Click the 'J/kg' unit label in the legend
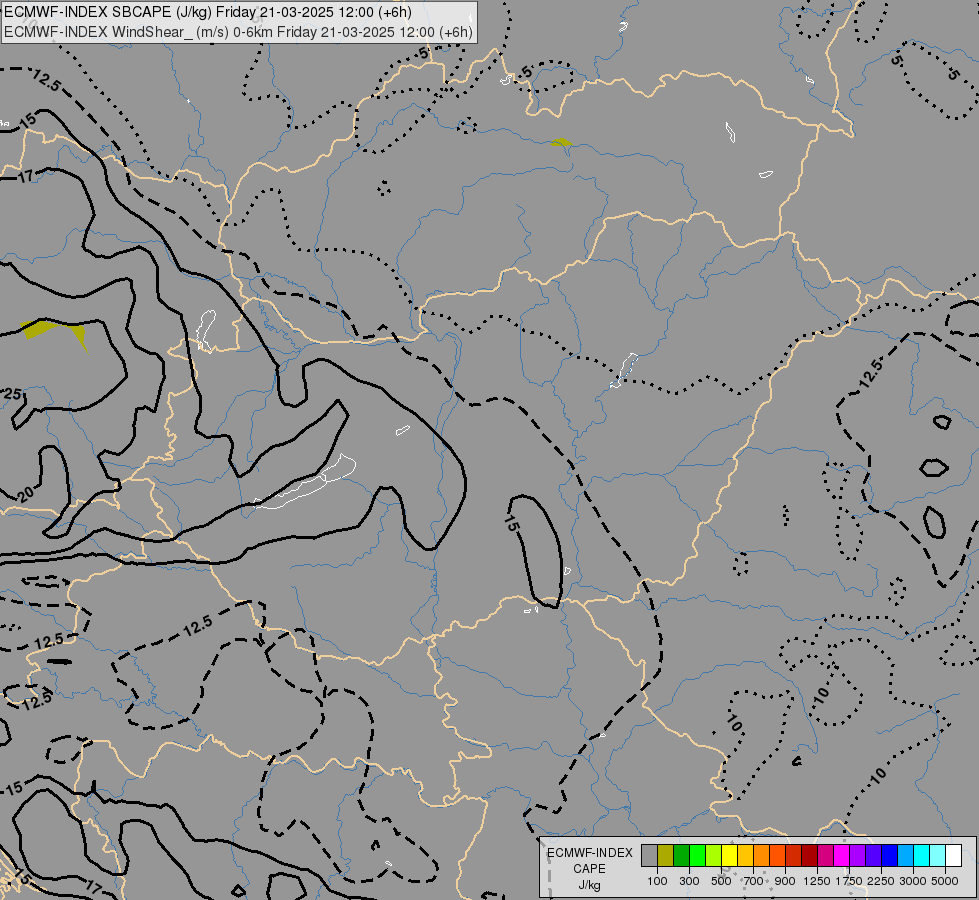This screenshot has height=900, width=979. [x=589, y=885]
